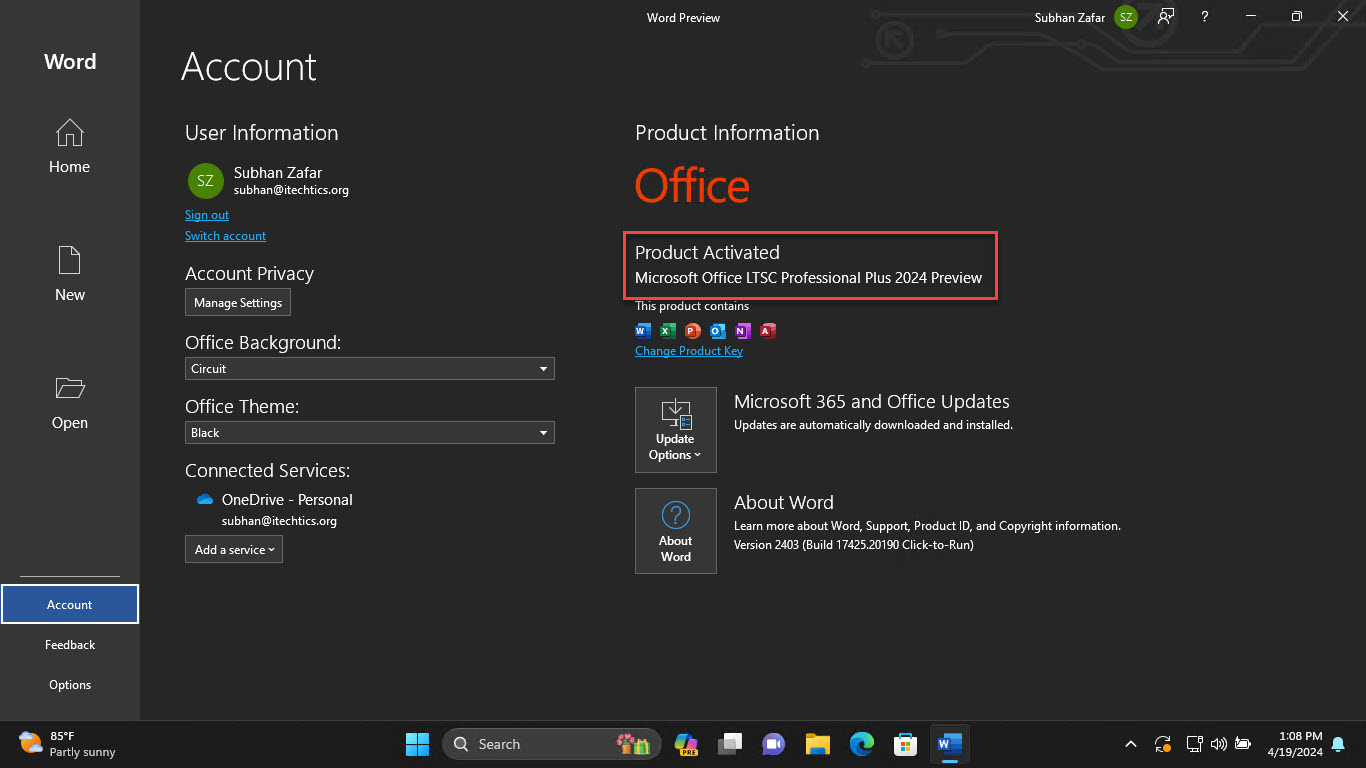Click the sync status tray icon
Screen dimensions: 1366x768
pos(1163,744)
